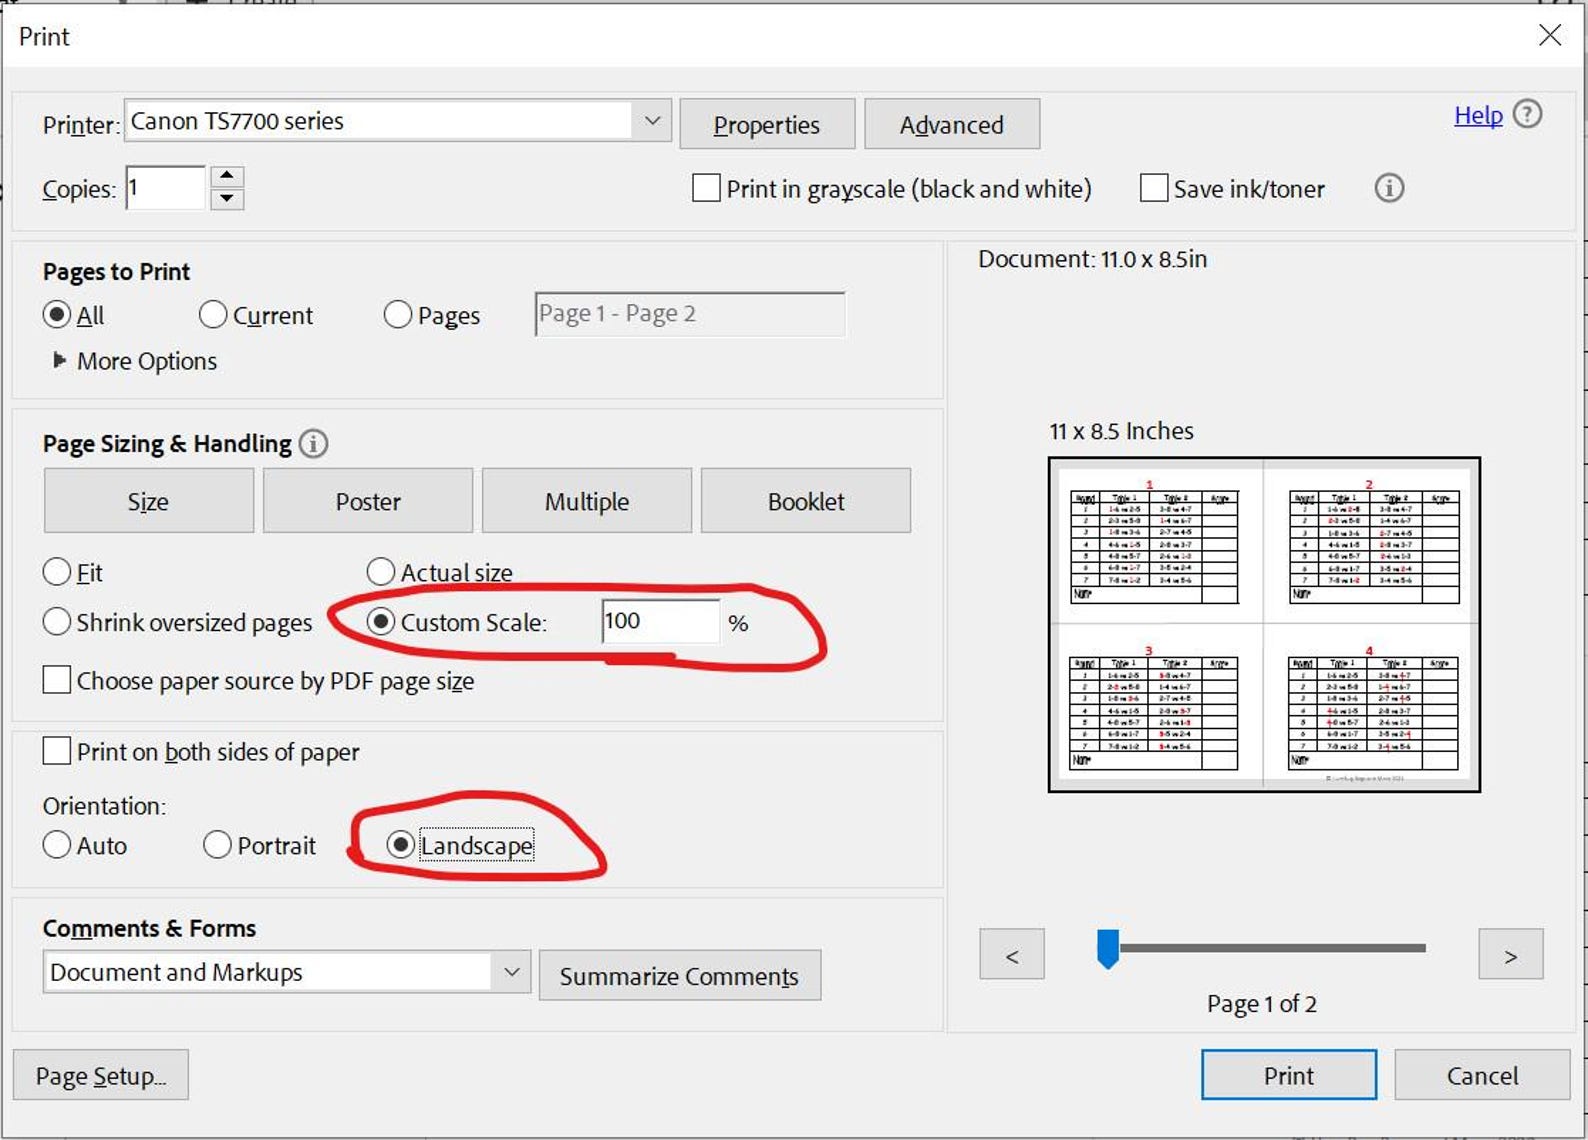Switch to the Multiple sizing mode

[587, 501]
